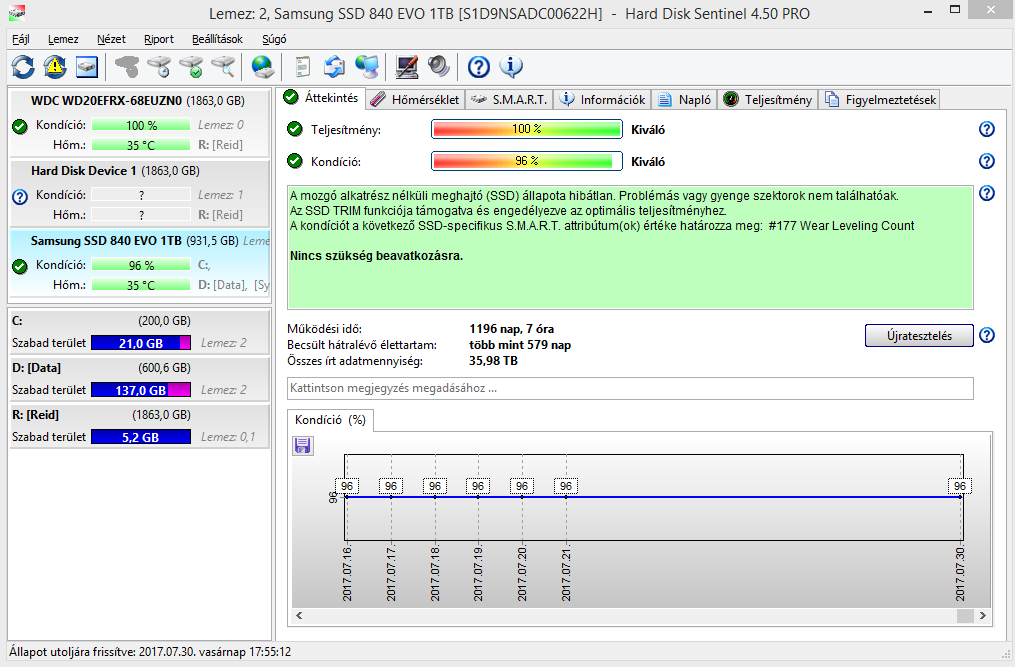Image resolution: width=1015 pixels, height=667 pixels.
Task: Open the Súgó menu
Action: tap(274, 39)
